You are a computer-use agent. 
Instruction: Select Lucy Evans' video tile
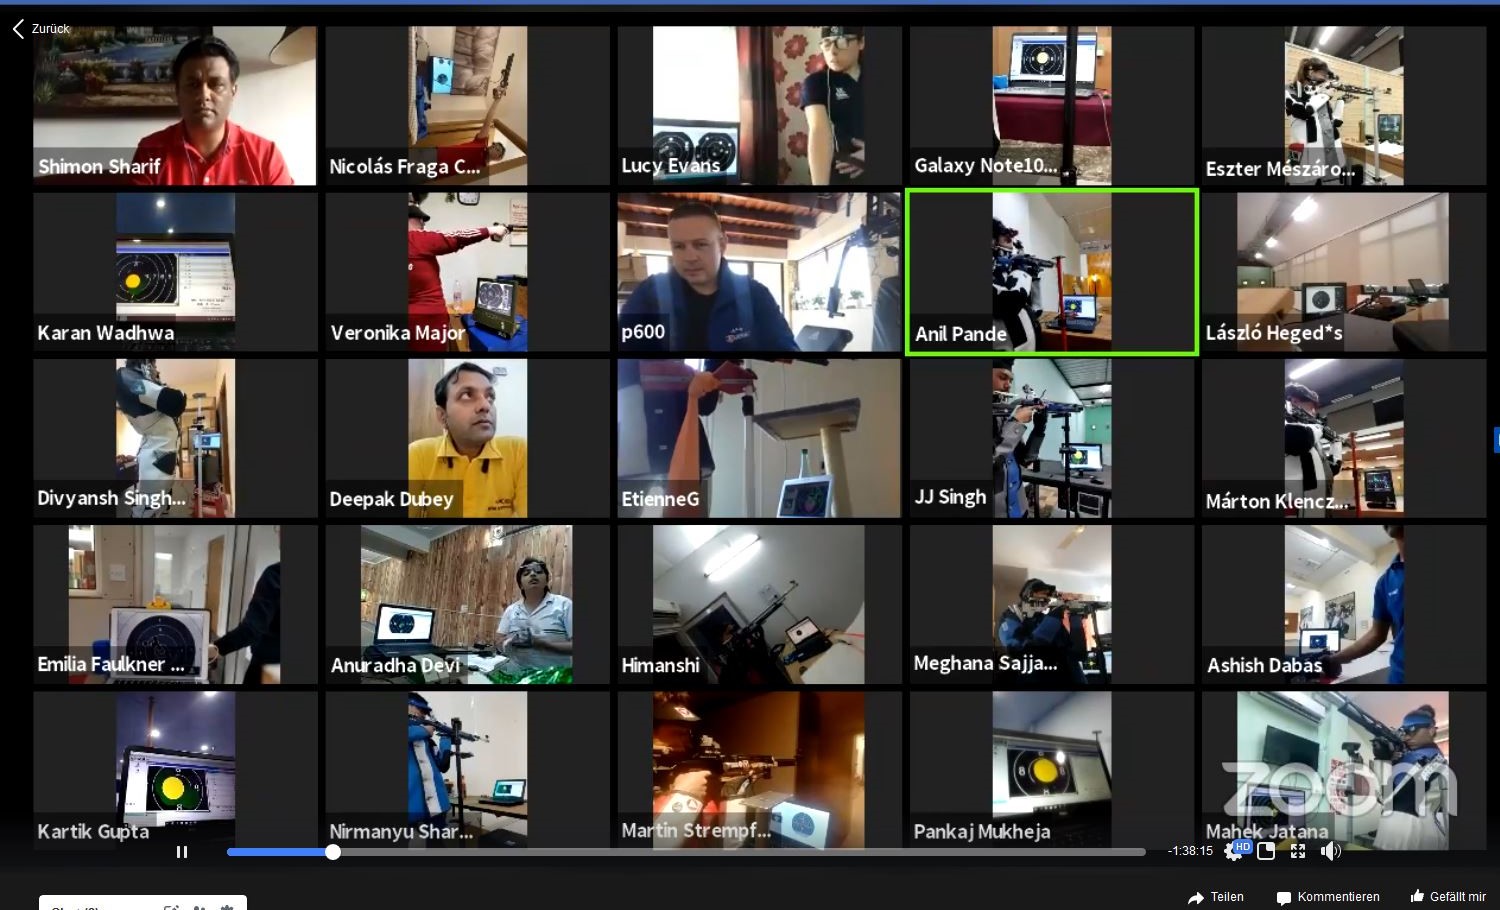coord(759,105)
